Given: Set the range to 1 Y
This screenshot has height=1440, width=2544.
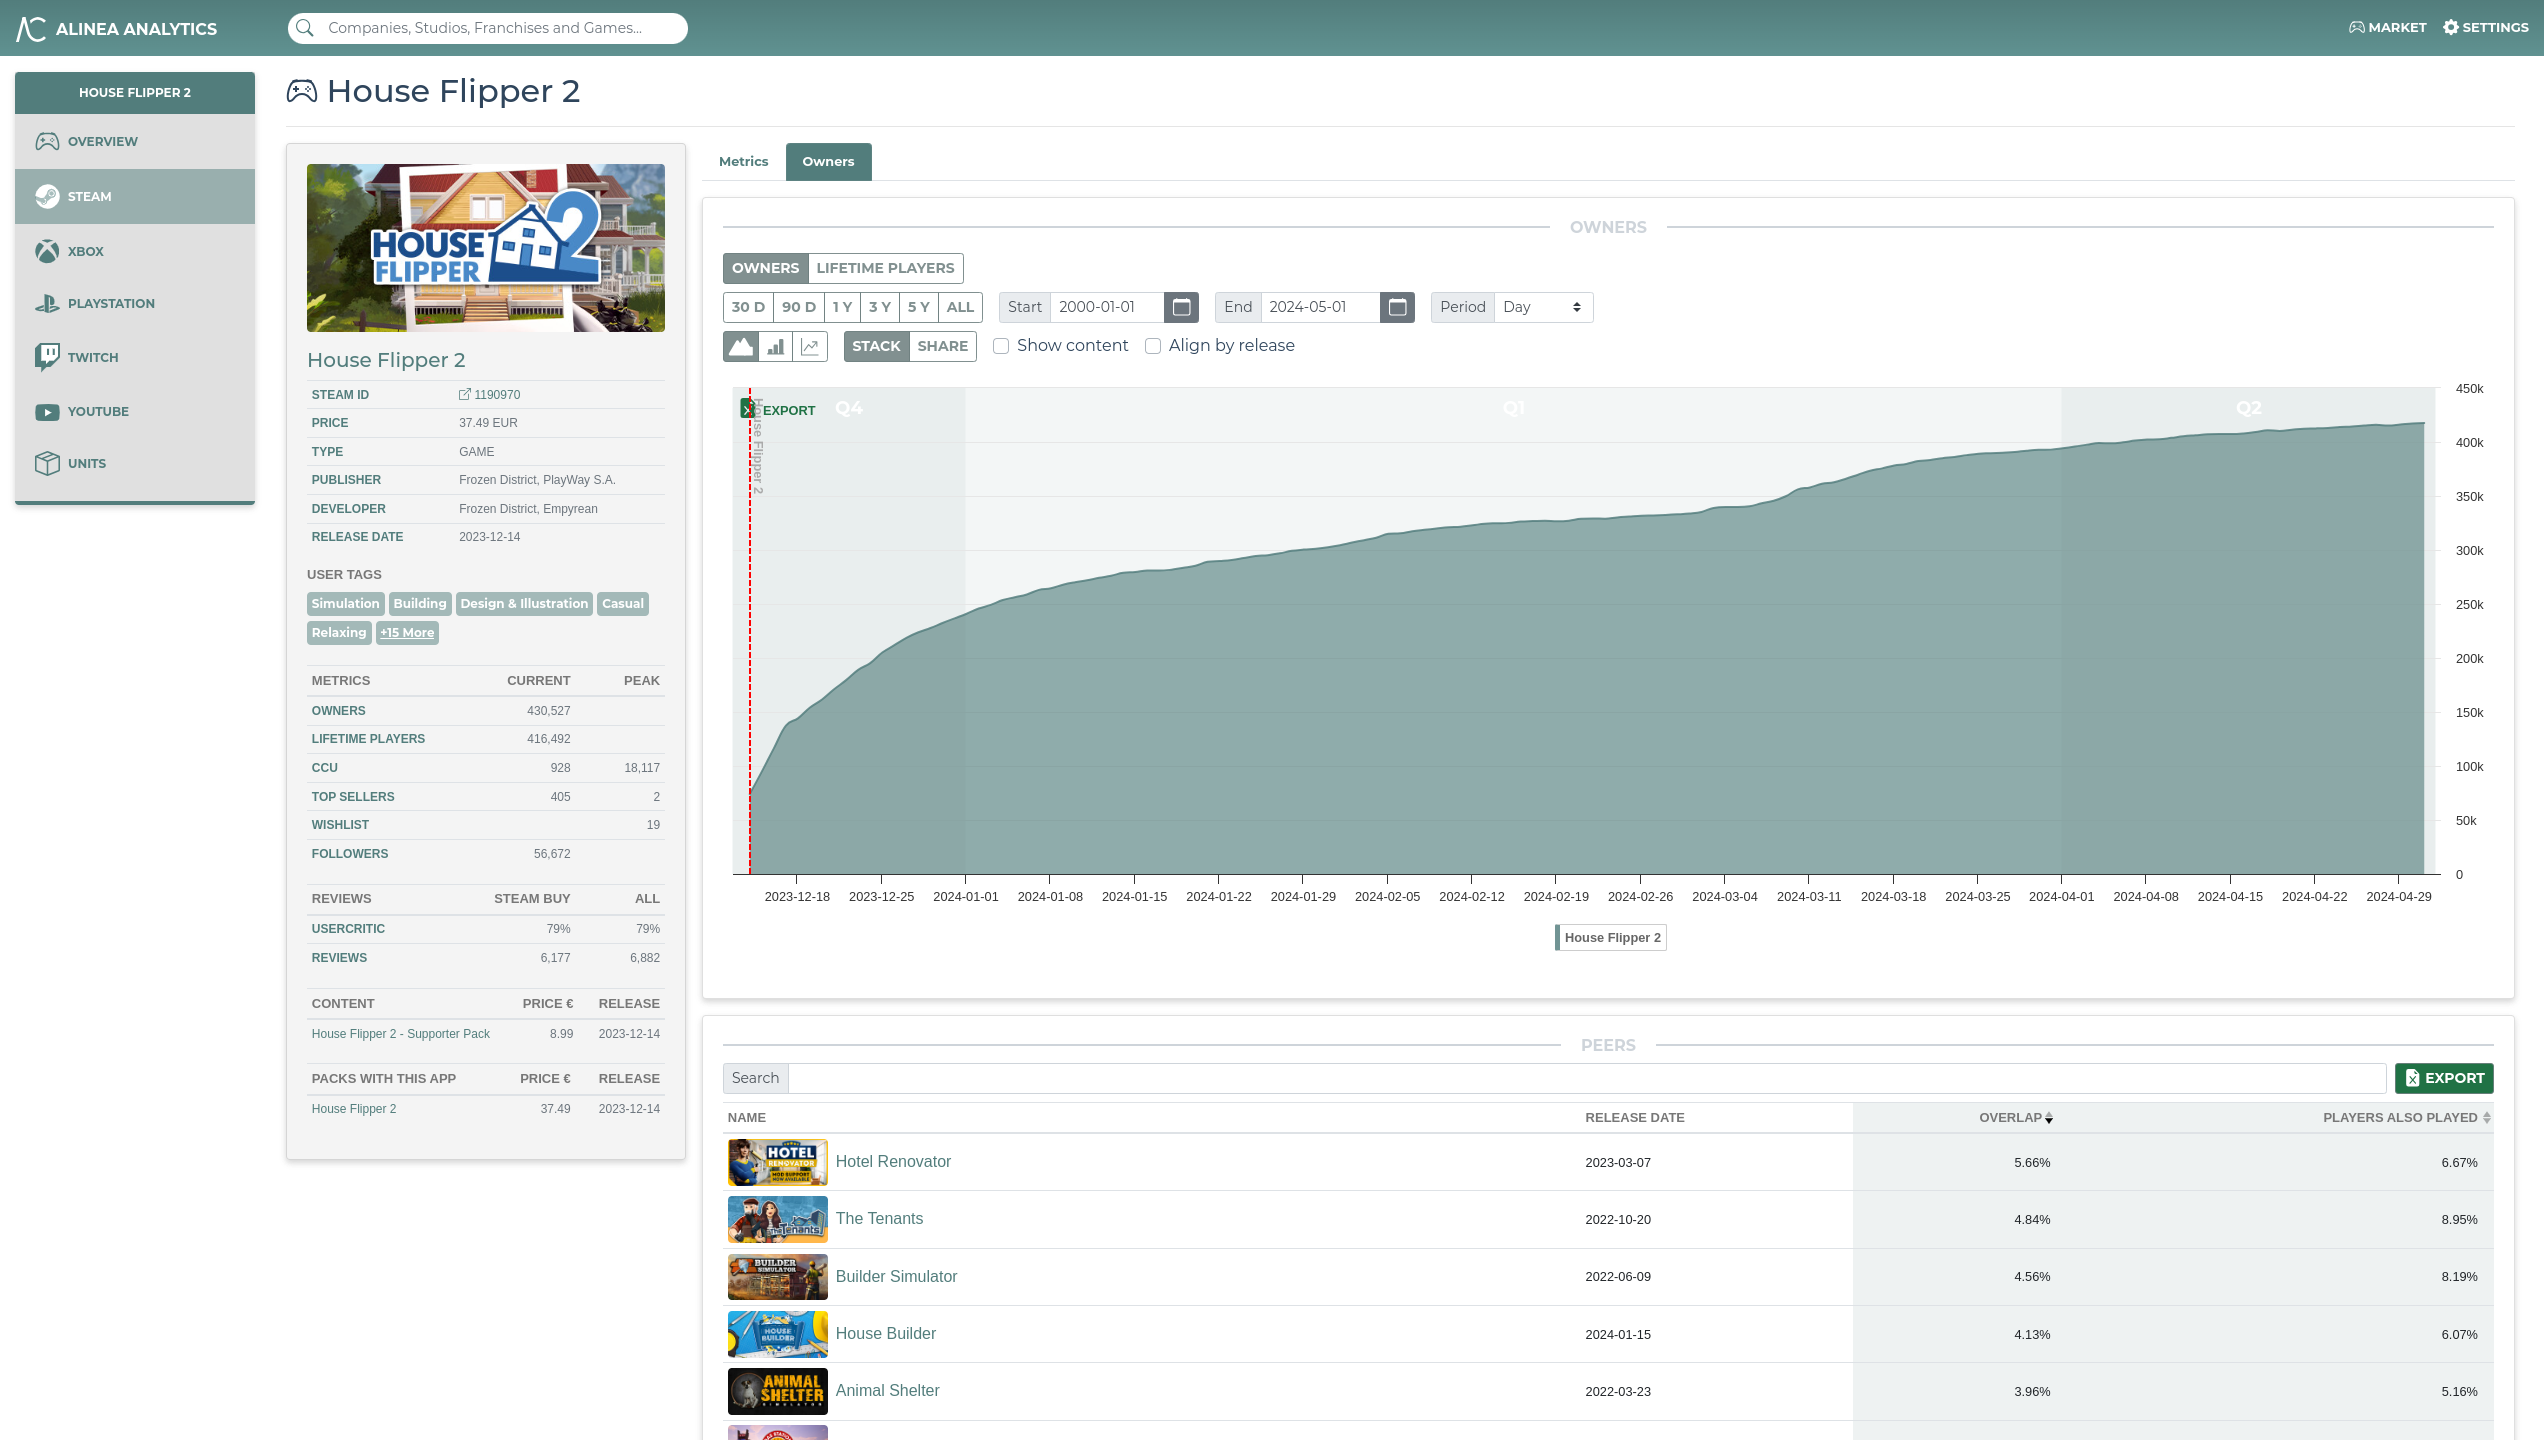Looking at the screenshot, I should pyautogui.click(x=842, y=307).
